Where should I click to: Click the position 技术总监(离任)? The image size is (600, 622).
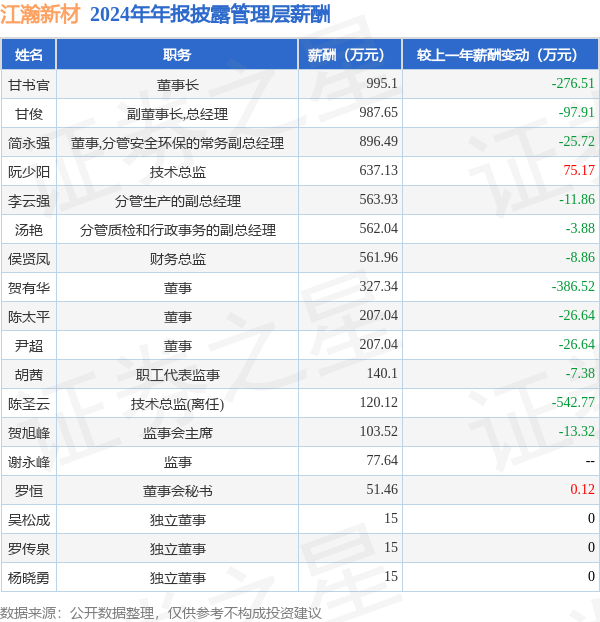pyautogui.click(x=177, y=404)
